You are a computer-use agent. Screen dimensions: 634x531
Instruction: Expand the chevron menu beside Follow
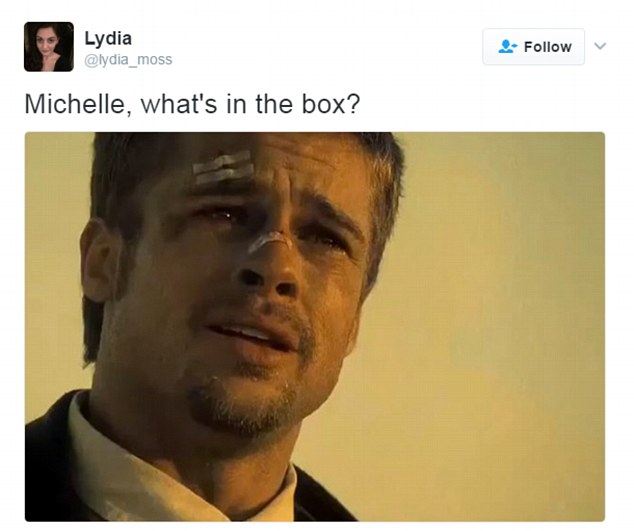click(x=600, y=46)
